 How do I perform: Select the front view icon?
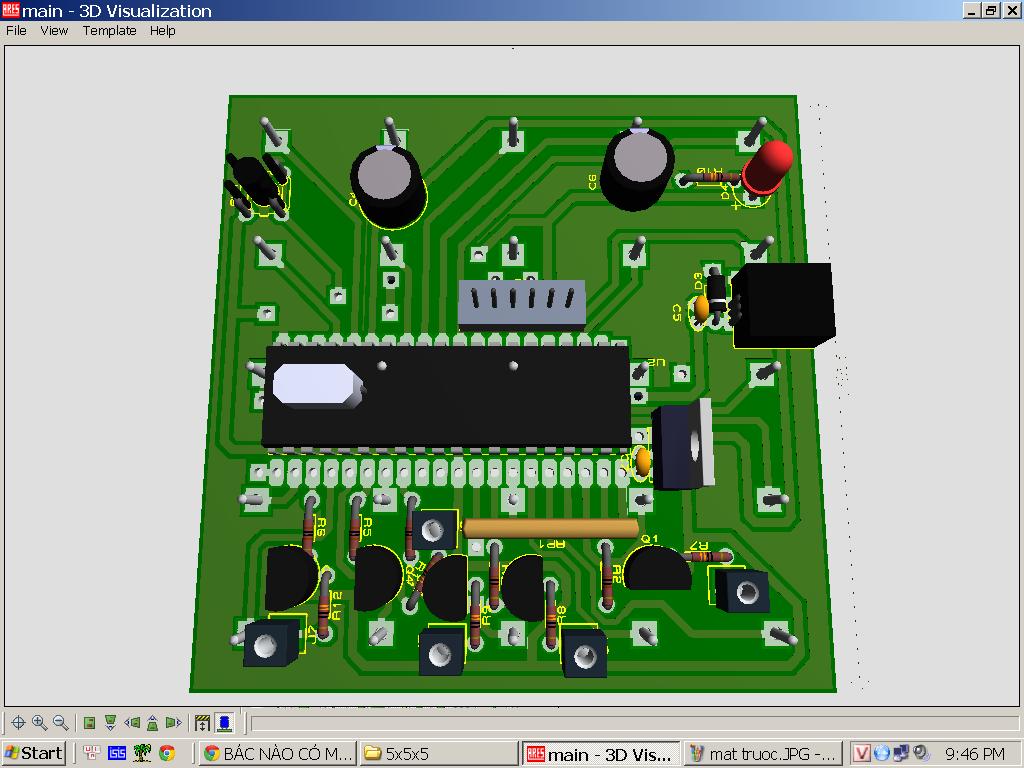pos(110,722)
